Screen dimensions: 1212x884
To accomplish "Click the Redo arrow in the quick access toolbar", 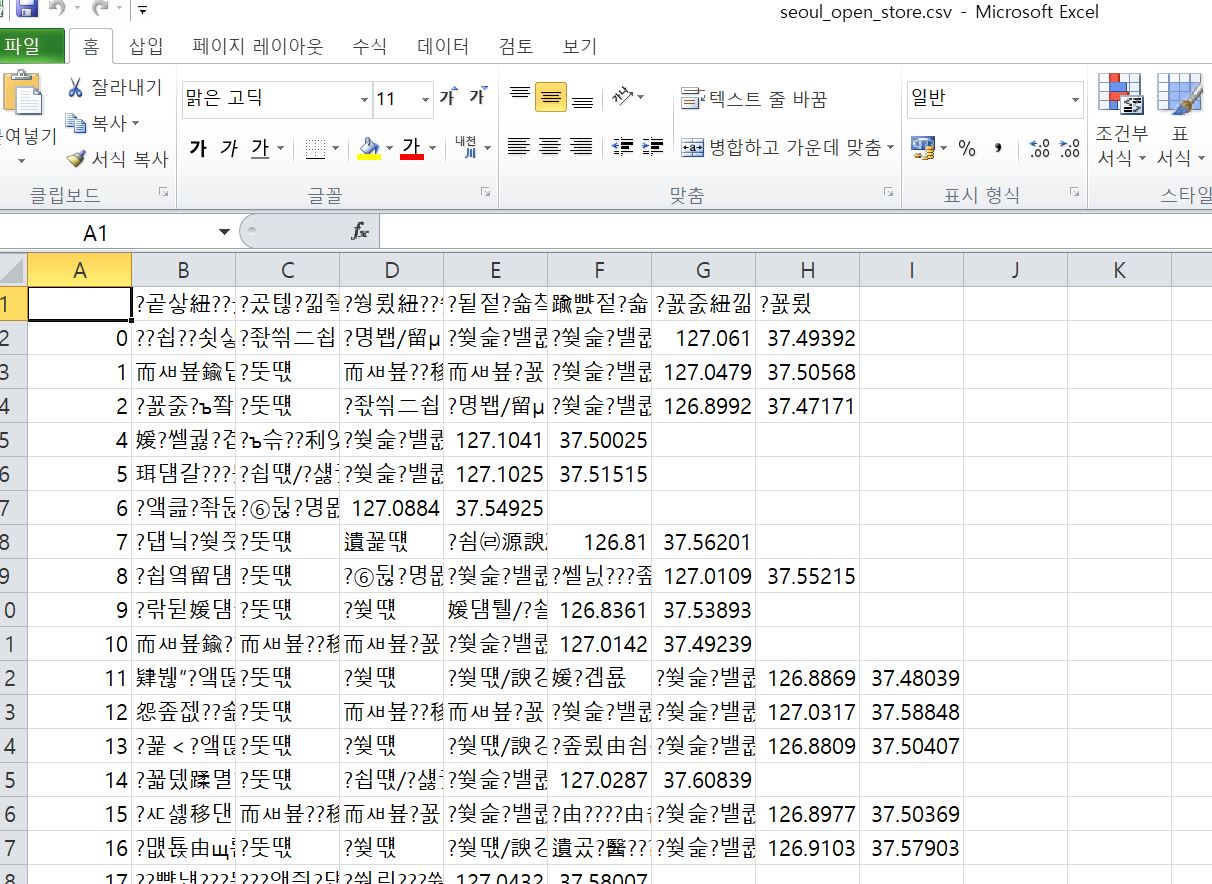I will click(100, 11).
